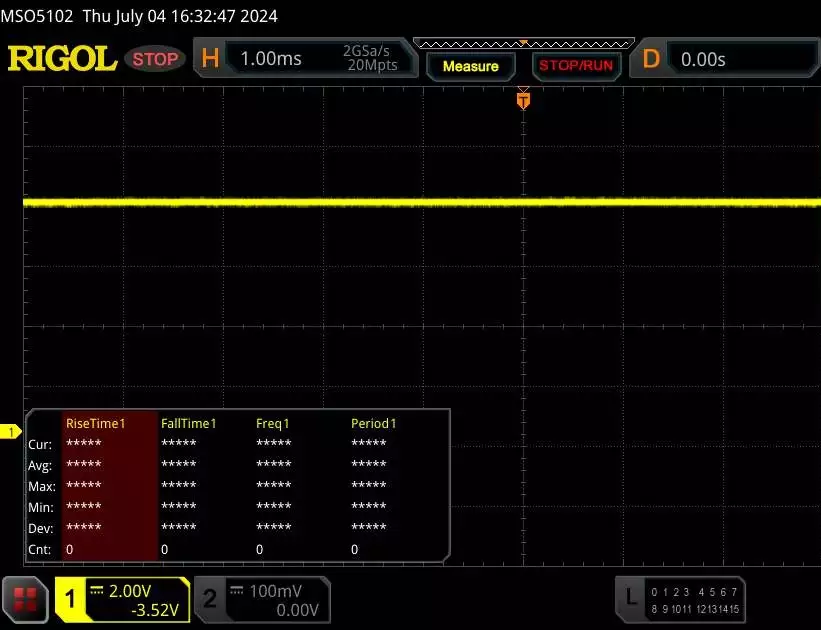This screenshot has width=821, height=630.
Task: Click the date and time header text
Action: [180, 16]
